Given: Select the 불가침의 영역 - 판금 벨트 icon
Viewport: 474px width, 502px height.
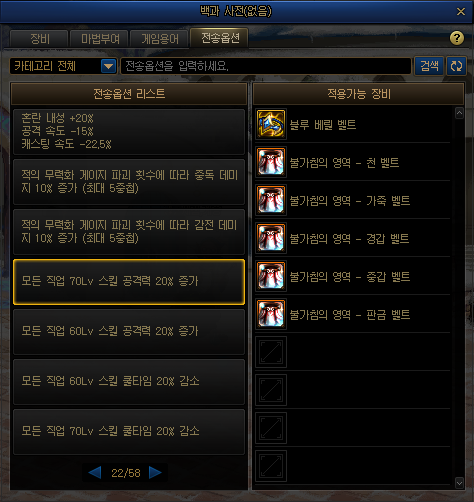Looking at the screenshot, I should 271,314.
